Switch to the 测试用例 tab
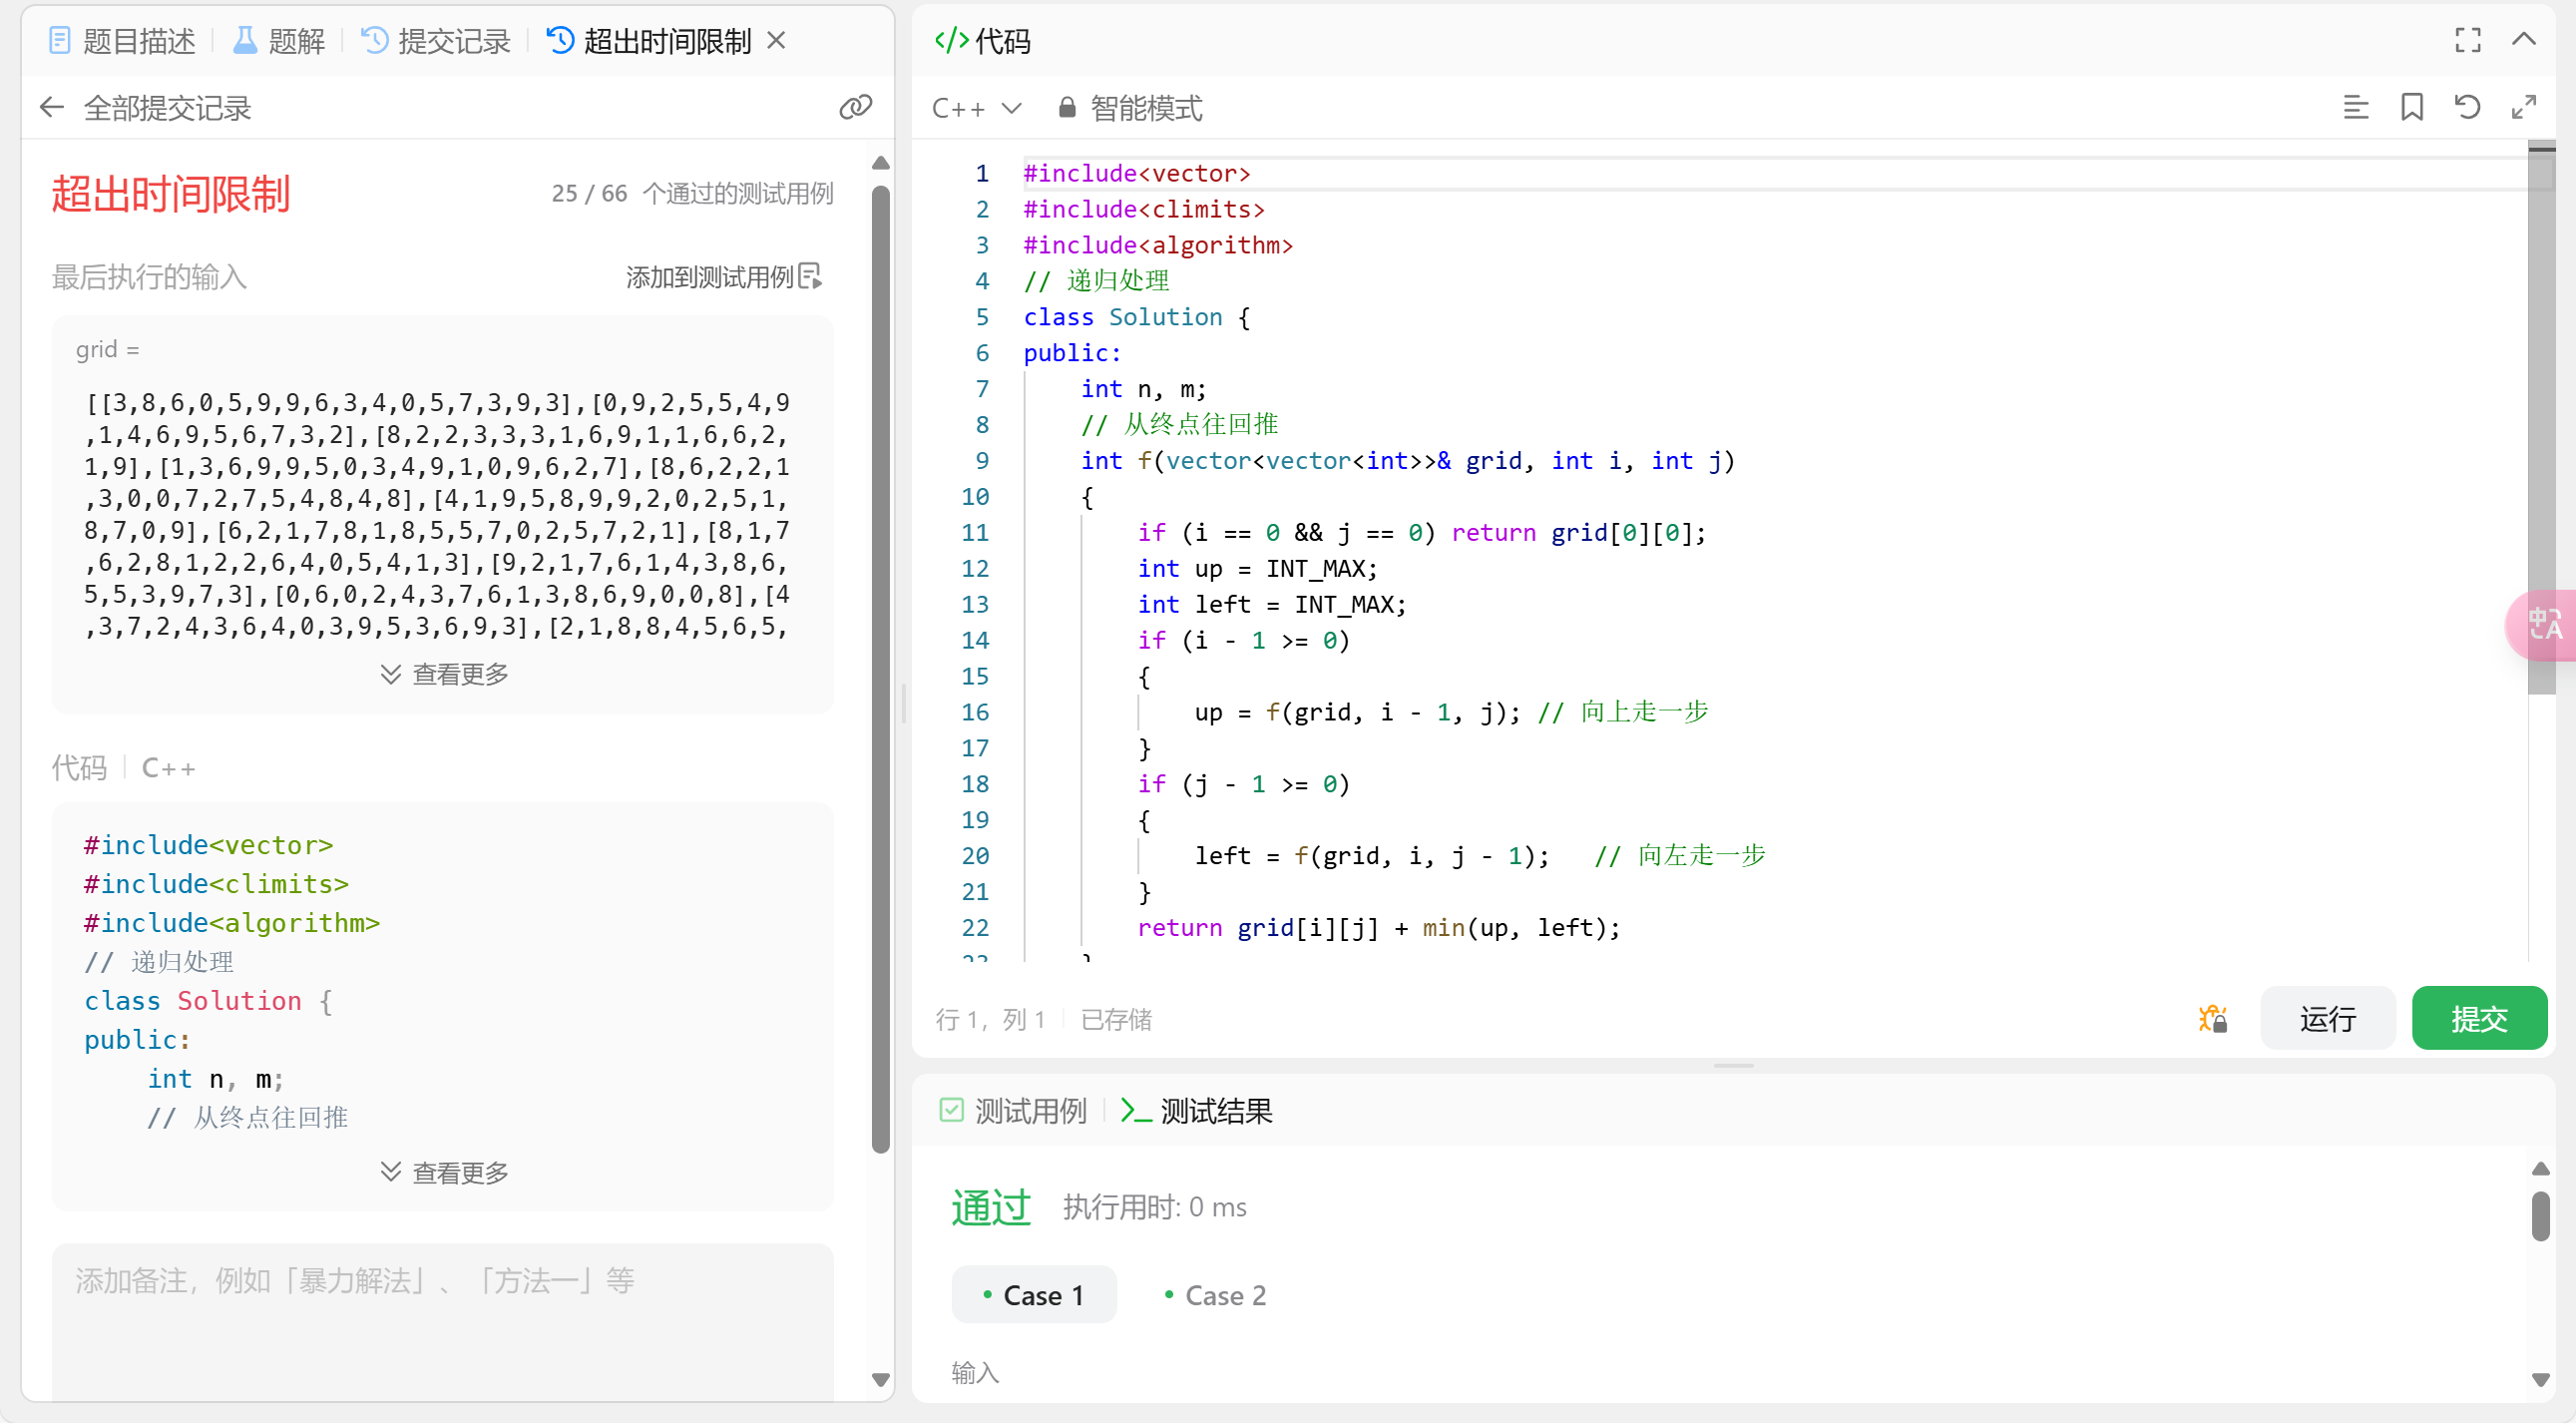Image resolution: width=2576 pixels, height=1423 pixels. pyautogui.click(x=1013, y=1110)
